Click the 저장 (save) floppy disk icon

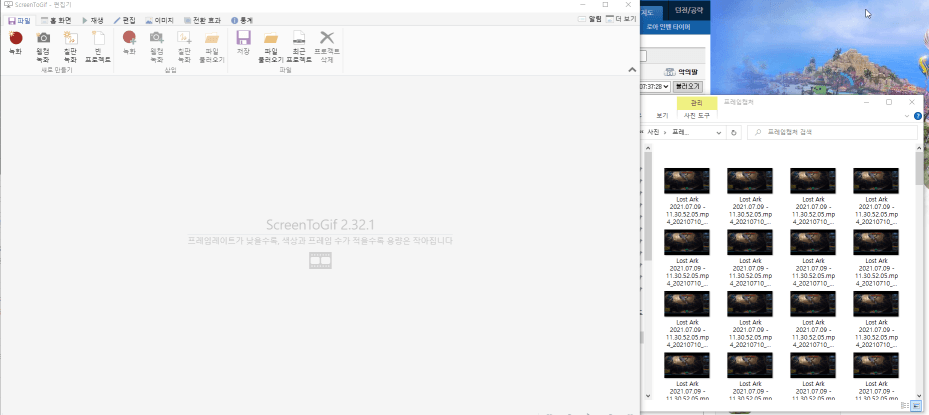(243, 45)
